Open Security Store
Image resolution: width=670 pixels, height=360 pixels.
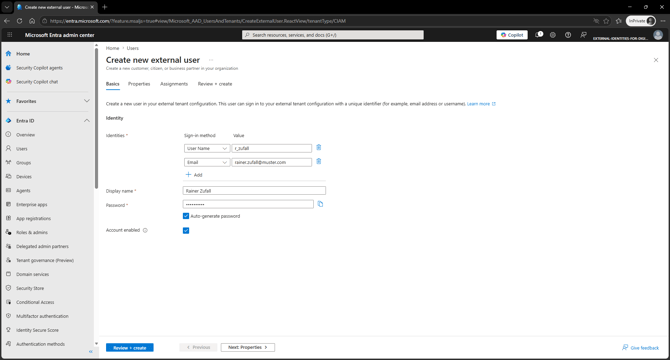(30, 288)
